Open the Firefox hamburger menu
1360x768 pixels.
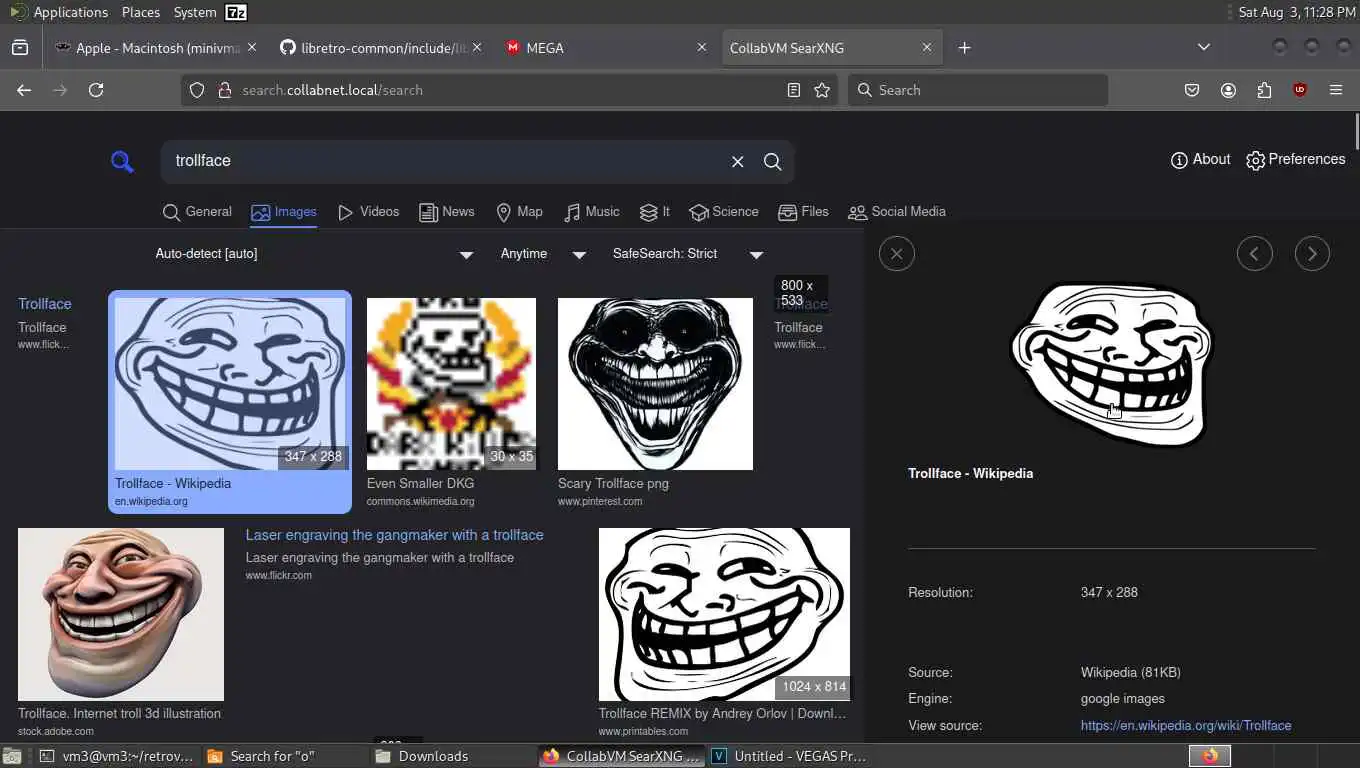point(1336,90)
